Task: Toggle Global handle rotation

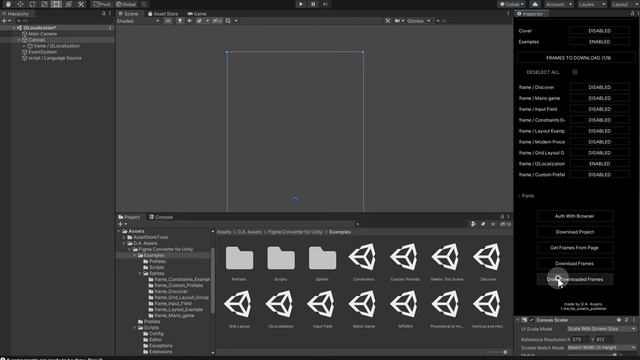Action: click(x=127, y=4)
